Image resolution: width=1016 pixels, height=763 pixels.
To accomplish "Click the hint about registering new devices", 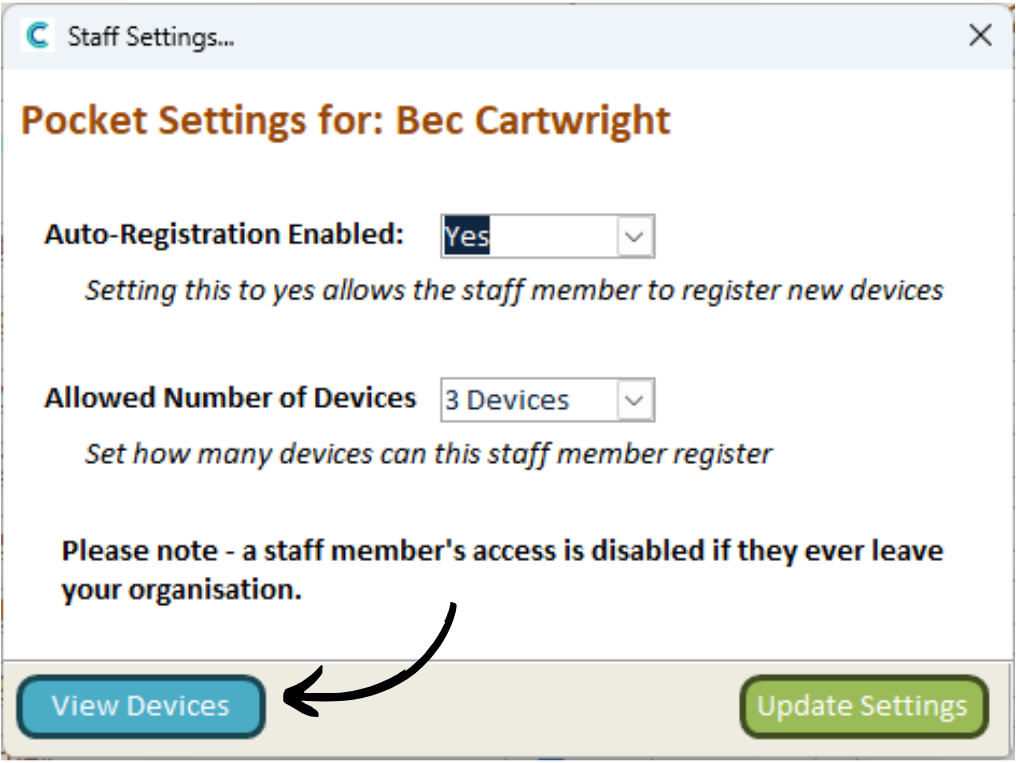I will tap(514, 290).
